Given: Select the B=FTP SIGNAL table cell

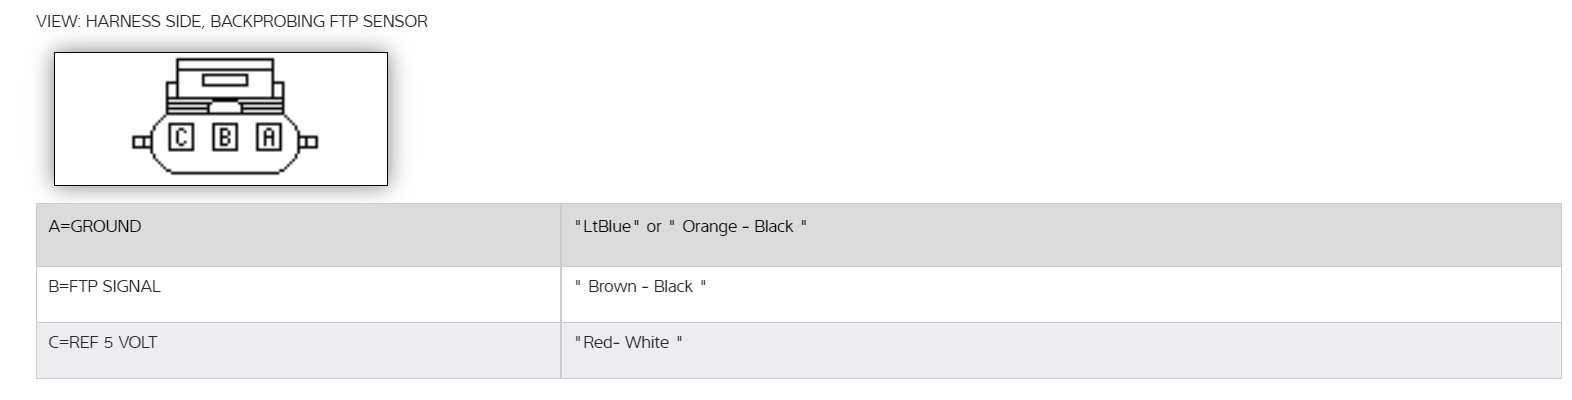Looking at the screenshot, I should coord(104,287).
